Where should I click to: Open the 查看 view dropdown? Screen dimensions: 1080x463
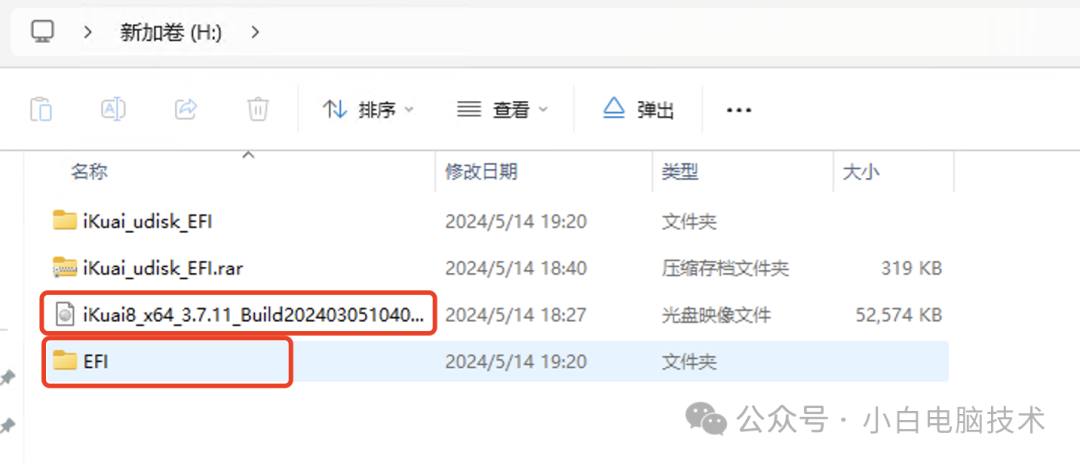(x=503, y=109)
